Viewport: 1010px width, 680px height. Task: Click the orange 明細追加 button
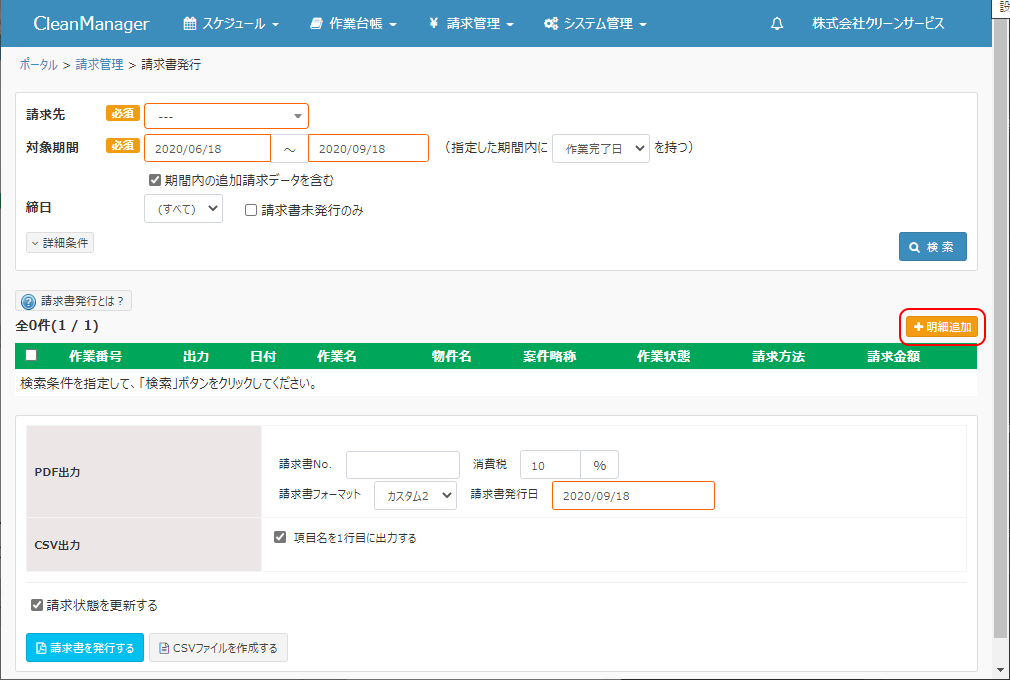click(x=942, y=327)
